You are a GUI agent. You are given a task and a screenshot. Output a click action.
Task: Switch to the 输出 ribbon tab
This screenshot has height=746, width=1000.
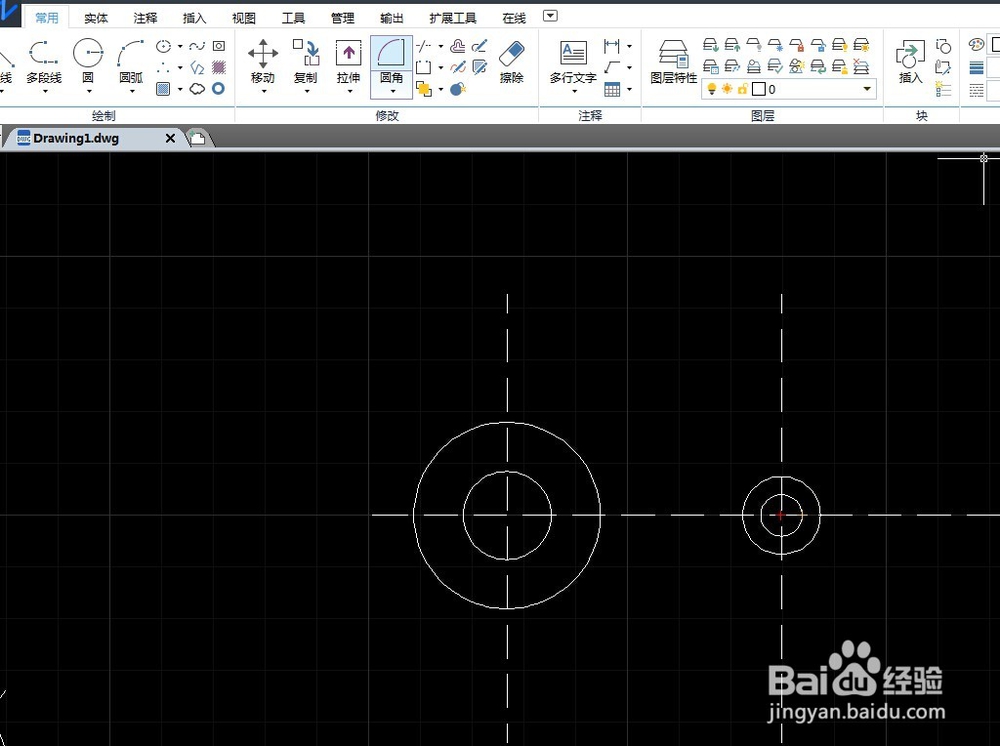click(392, 18)
